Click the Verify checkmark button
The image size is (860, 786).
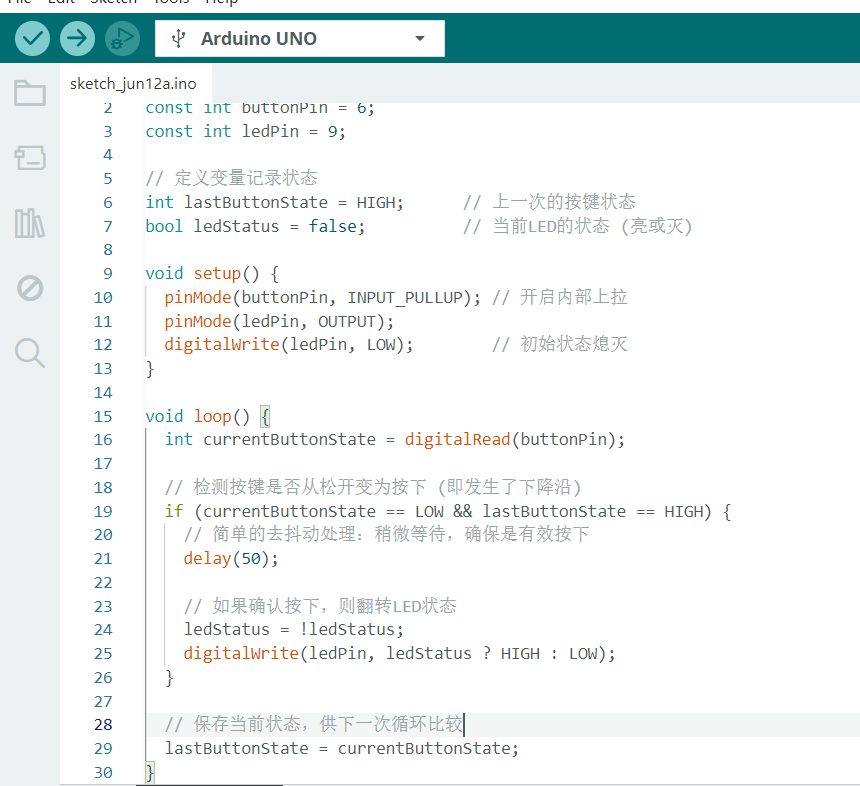tap(32, 38)
